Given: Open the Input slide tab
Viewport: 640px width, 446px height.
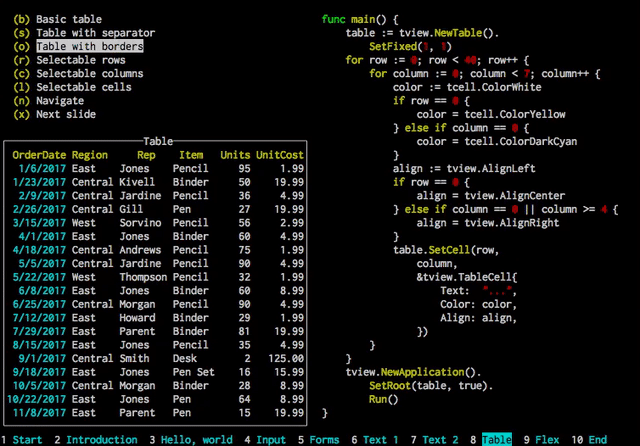Looking at the screenshot, I should click(x=270, y=439).
